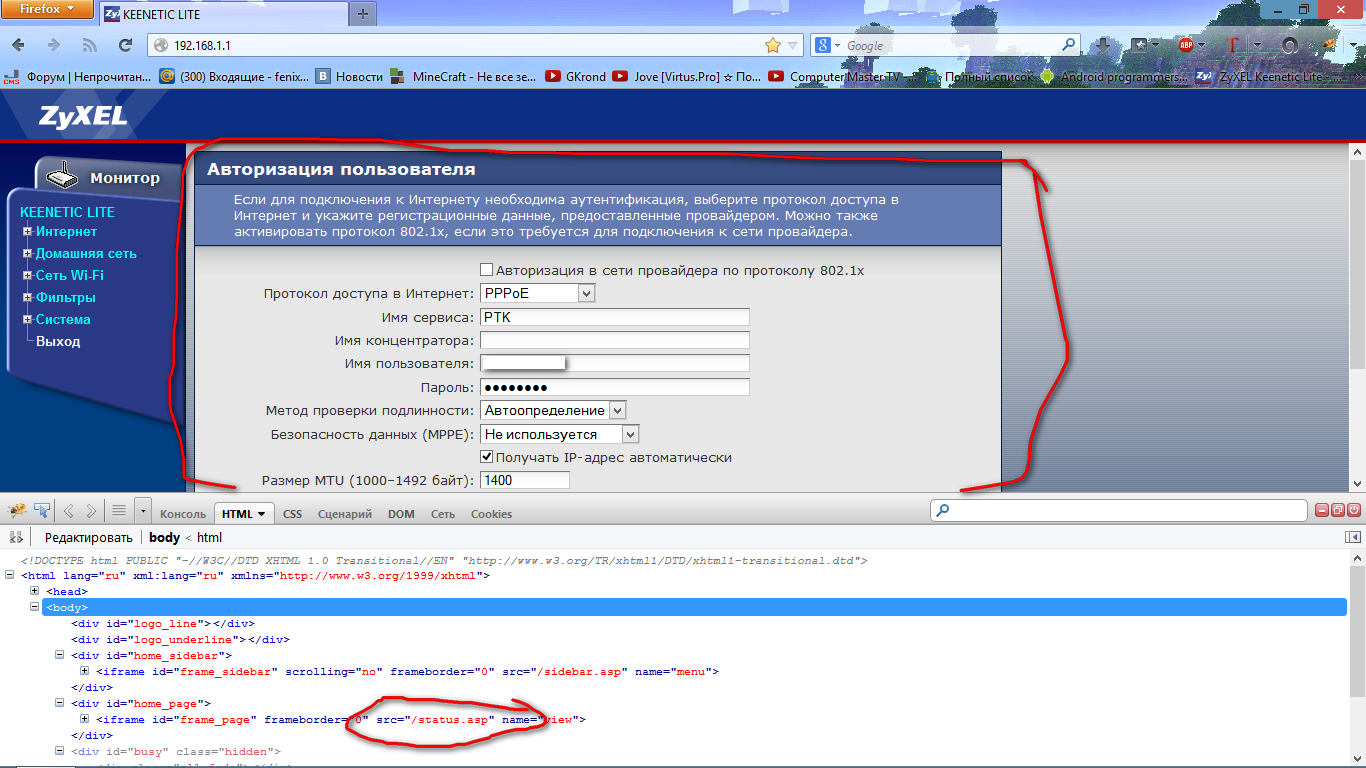Image resolution: width=1366 pixels, height=768 pixels.
Task: Reload the router page
Action: tap(125, 45)
